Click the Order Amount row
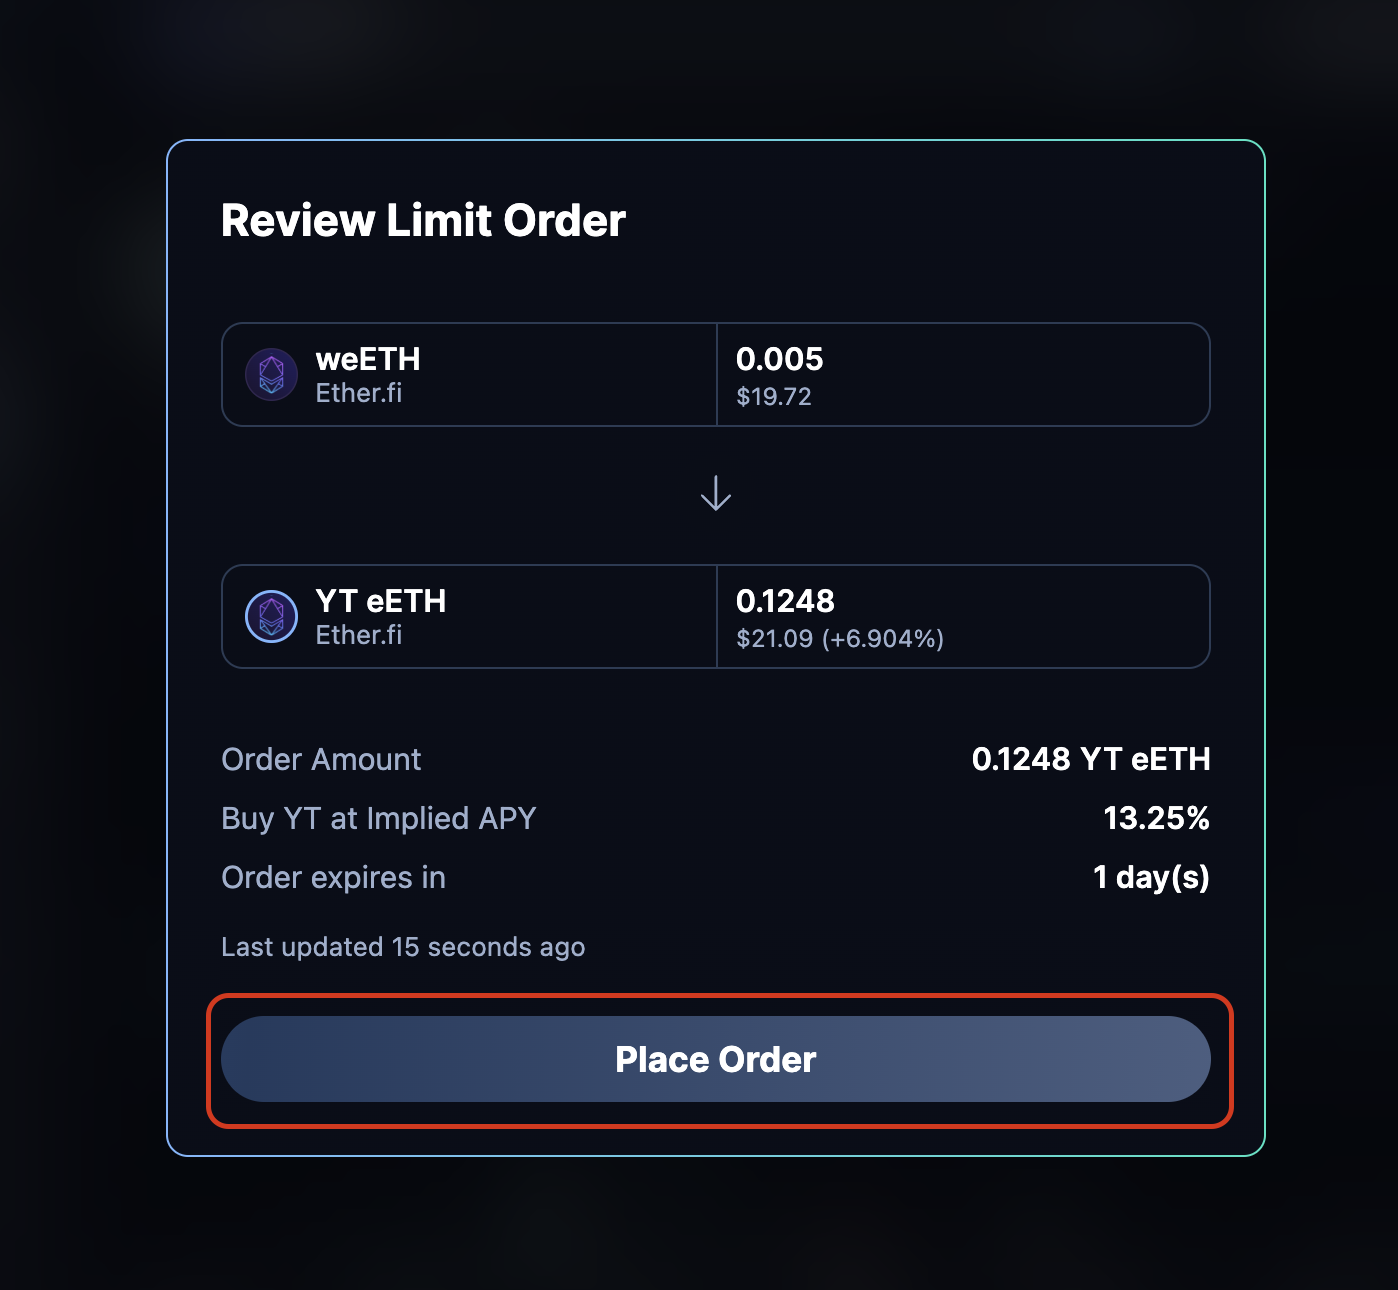 [x=321, y=759]
